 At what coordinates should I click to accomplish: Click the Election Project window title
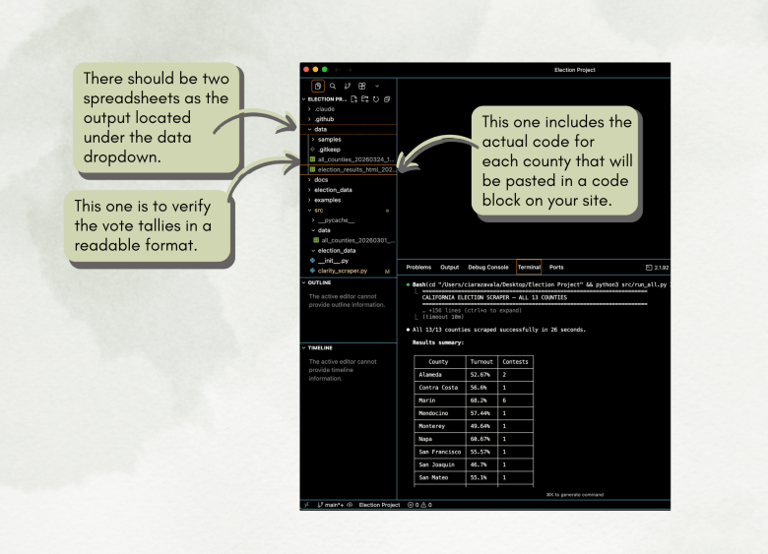575,70
